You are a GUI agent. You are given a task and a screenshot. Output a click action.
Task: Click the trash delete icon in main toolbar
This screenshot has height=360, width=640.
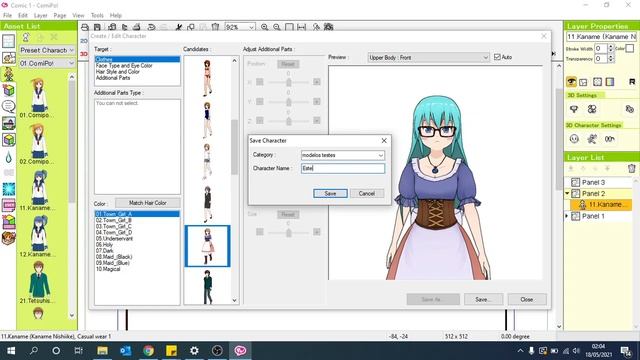(215, 27)
